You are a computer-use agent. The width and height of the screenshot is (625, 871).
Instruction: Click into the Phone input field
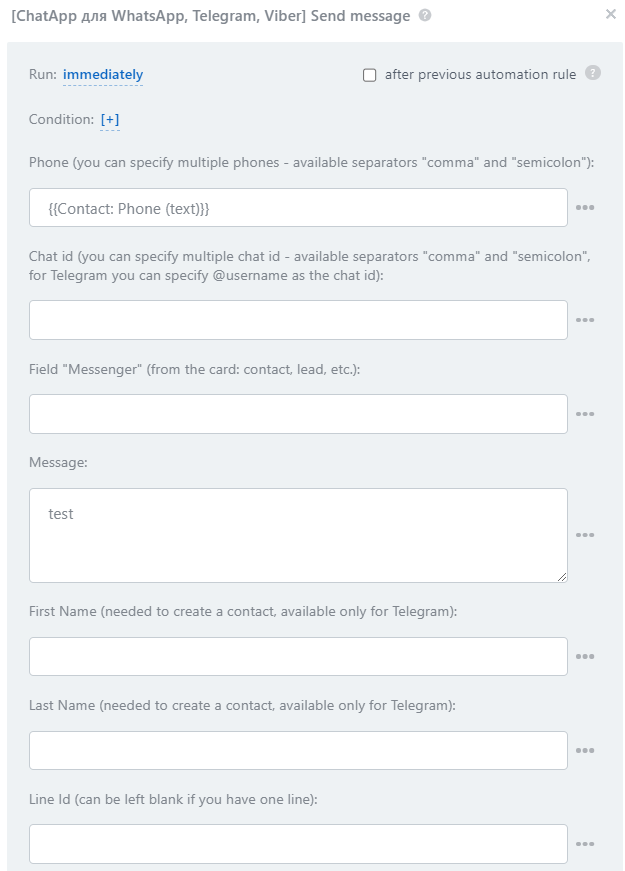click(x=298, y=208)
